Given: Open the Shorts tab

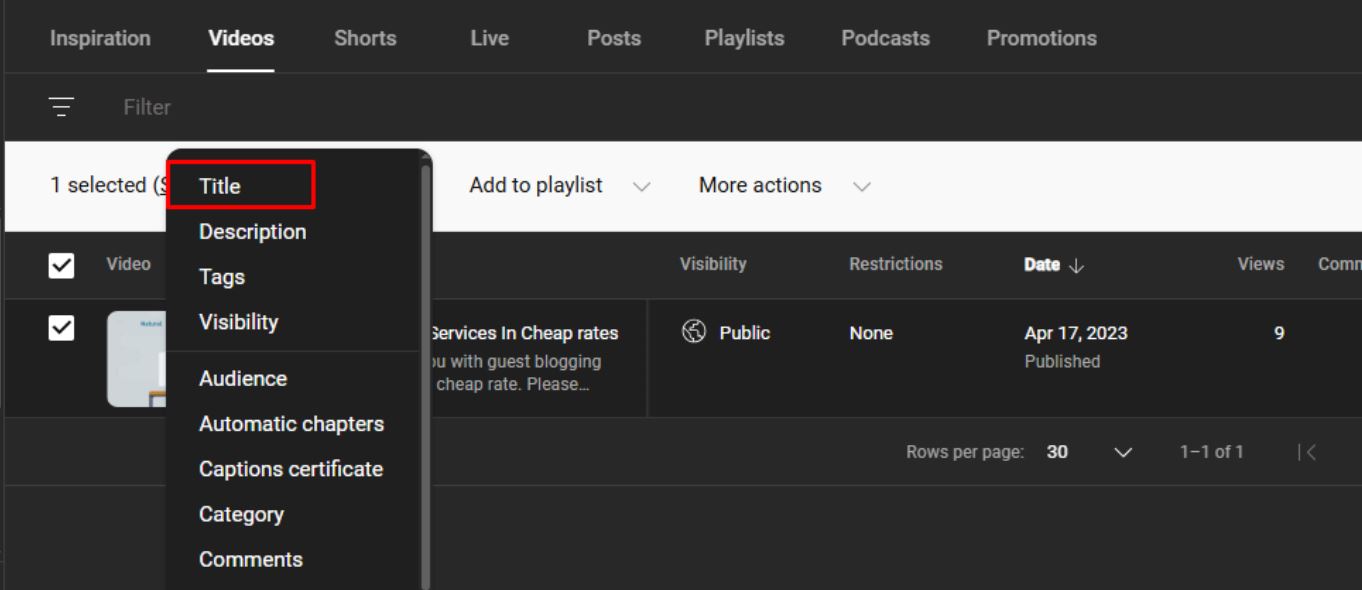Looking at the screenshot, I should point(365,38).
